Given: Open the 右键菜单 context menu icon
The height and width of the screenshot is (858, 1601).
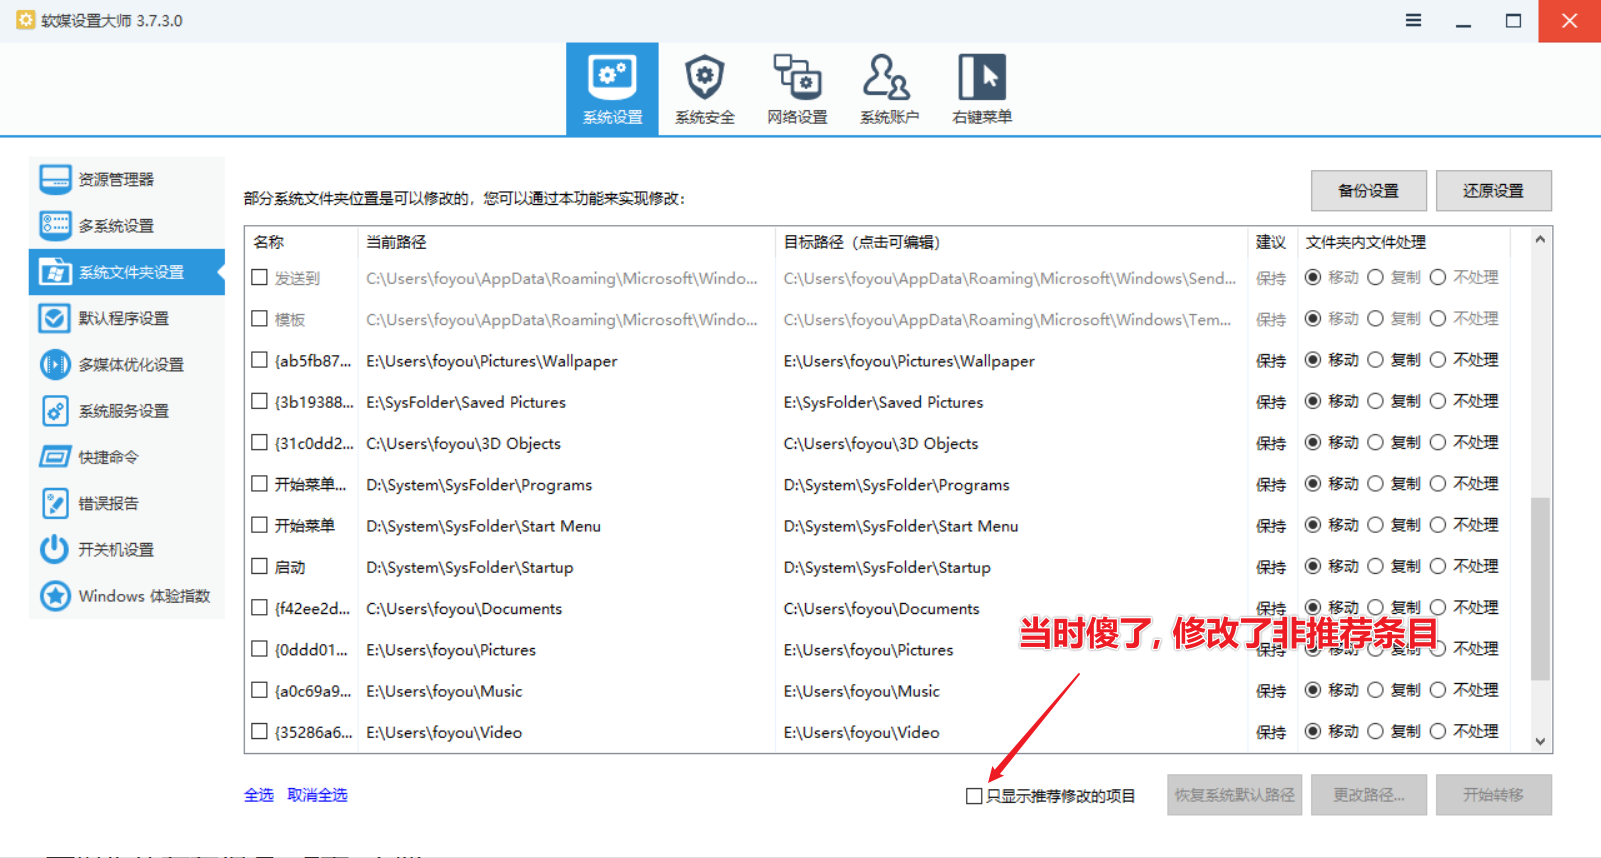Looking at the screenshot, I should (981, 78).
